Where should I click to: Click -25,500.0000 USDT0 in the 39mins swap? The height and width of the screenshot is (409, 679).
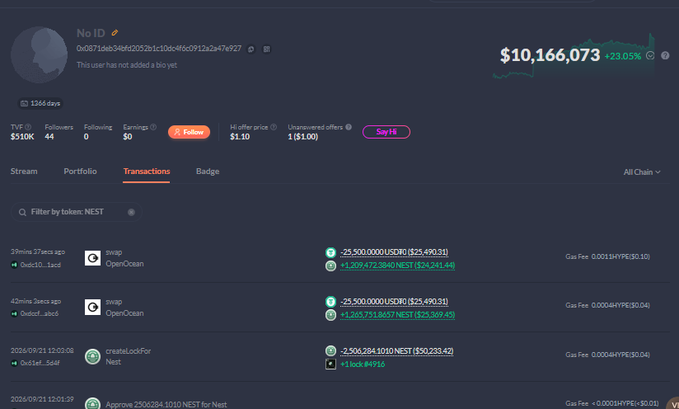click(394, 252)
